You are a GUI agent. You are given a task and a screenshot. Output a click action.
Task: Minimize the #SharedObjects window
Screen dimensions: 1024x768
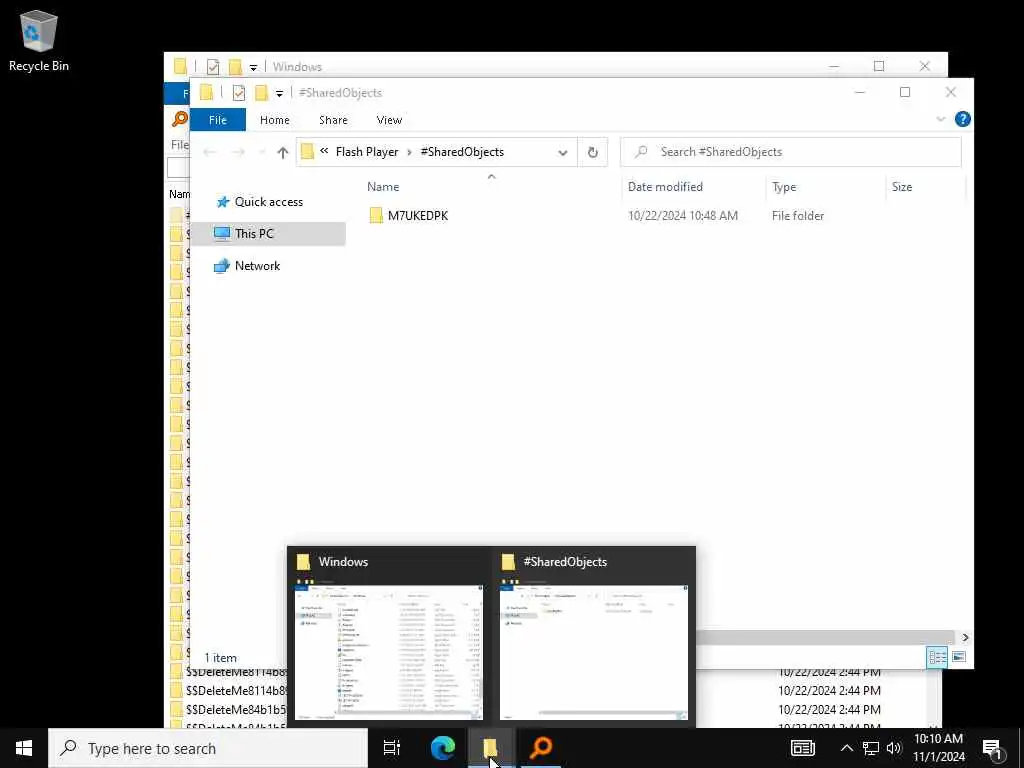860,93
